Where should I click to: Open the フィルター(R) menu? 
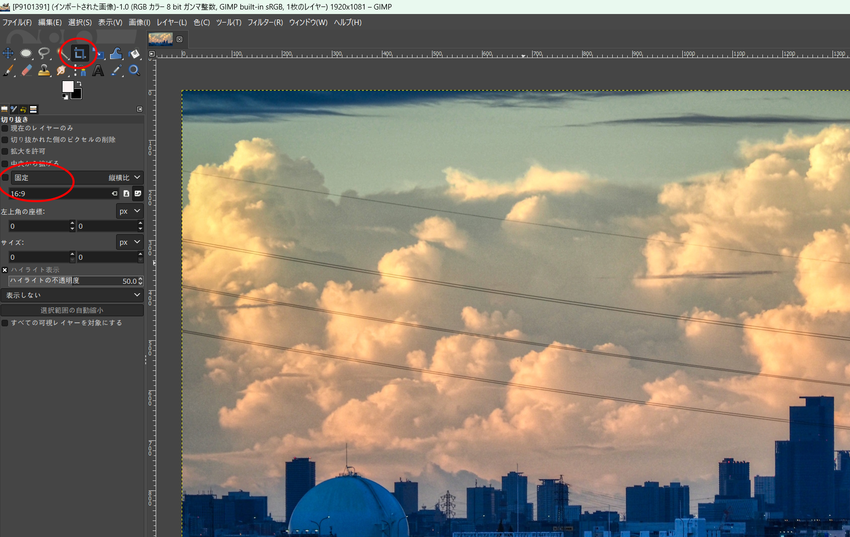tap(265, 22)
